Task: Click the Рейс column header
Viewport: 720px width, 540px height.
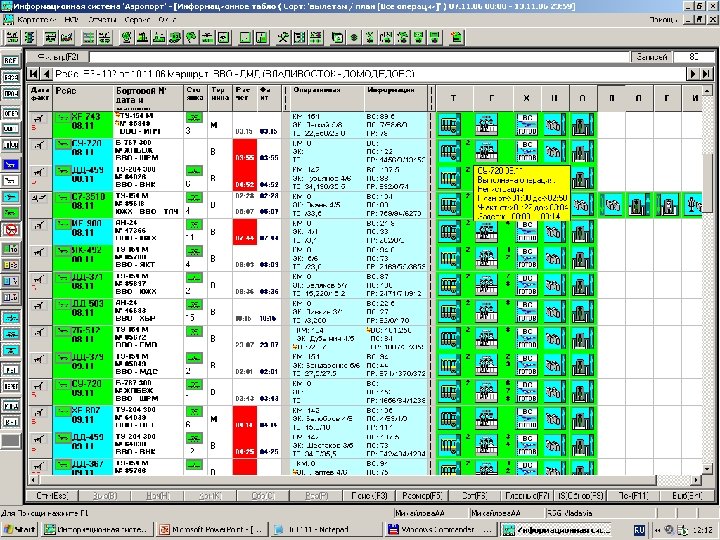Action: coord(83,98)
